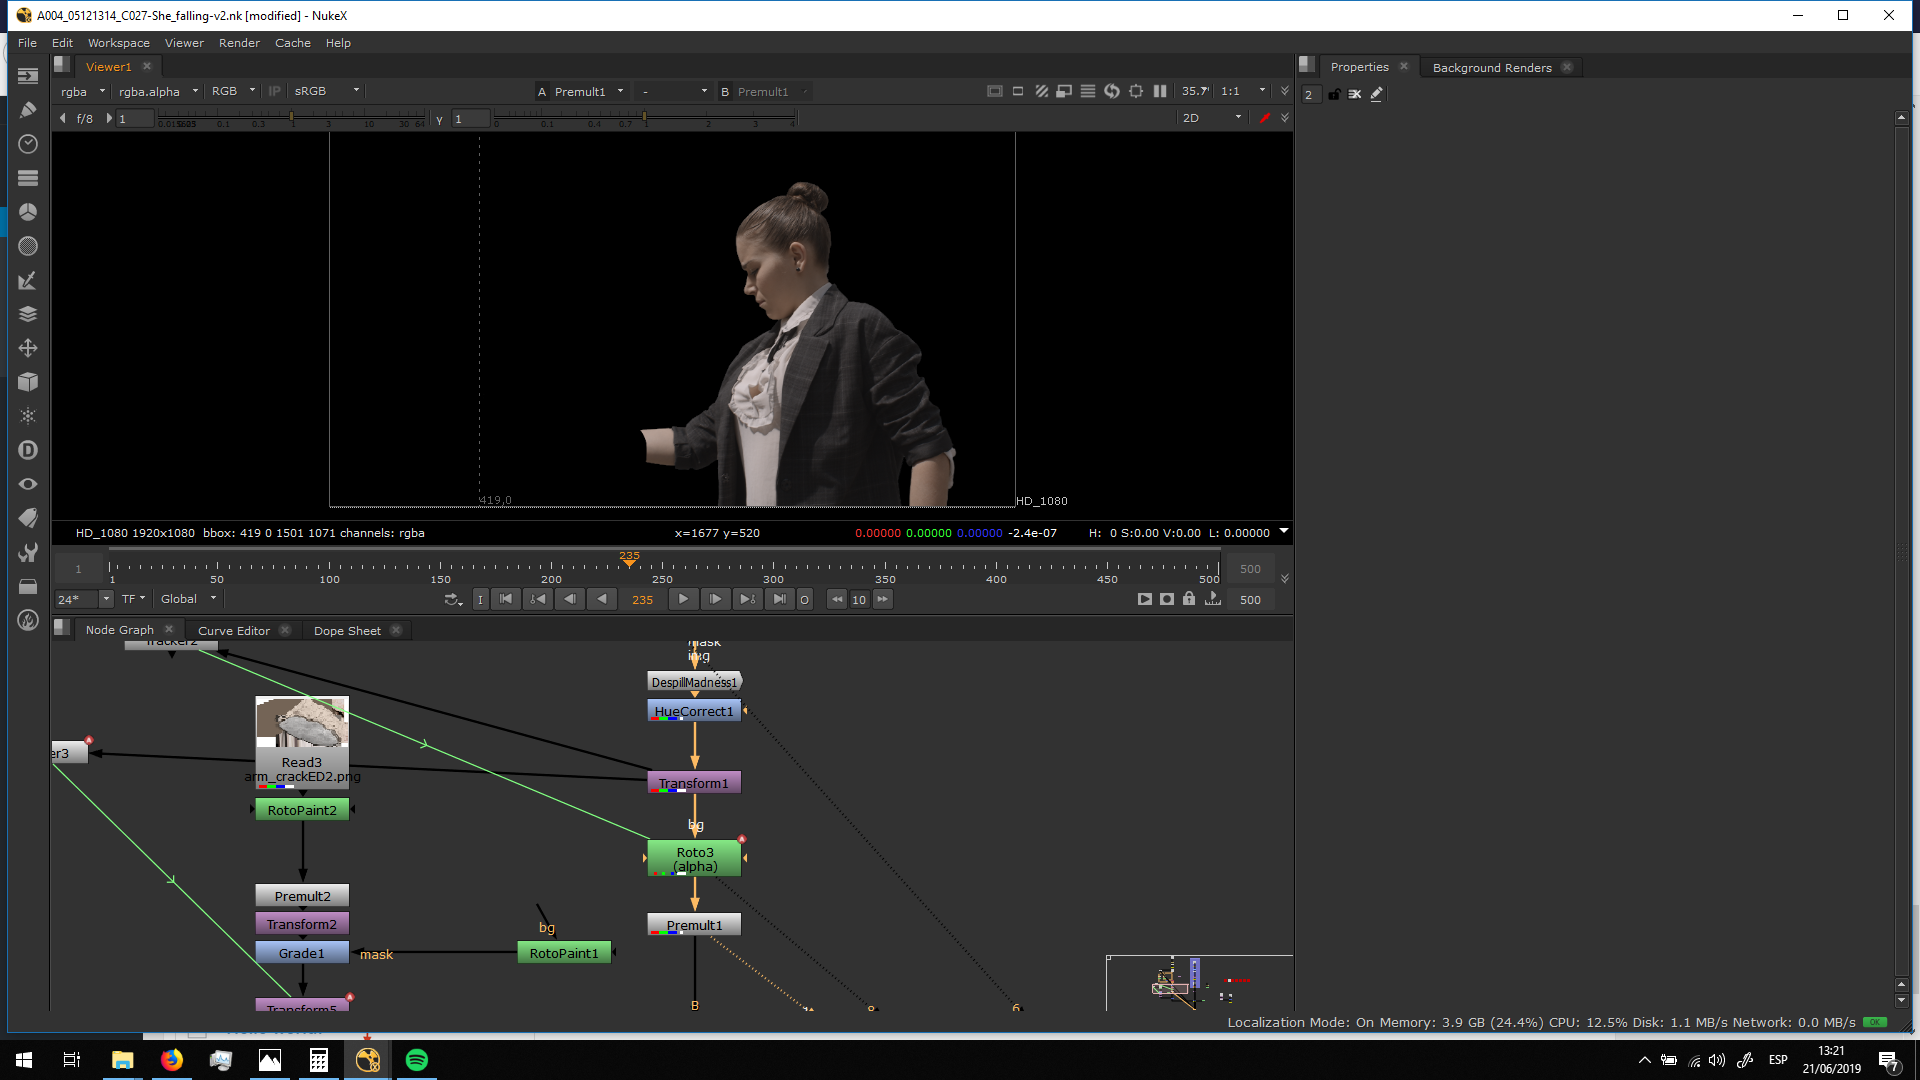Image resolution: width=1920 pixels, height=1080 pixels.
Task: Open the Render menu
Action: click(x=238, y=43)
